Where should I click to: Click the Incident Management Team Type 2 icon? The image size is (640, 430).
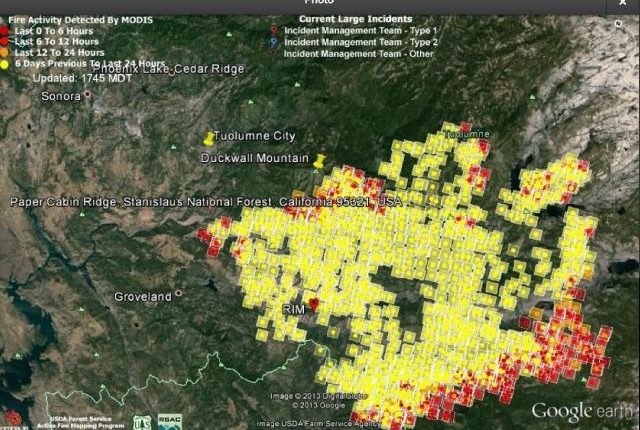[x=274, y=42]
